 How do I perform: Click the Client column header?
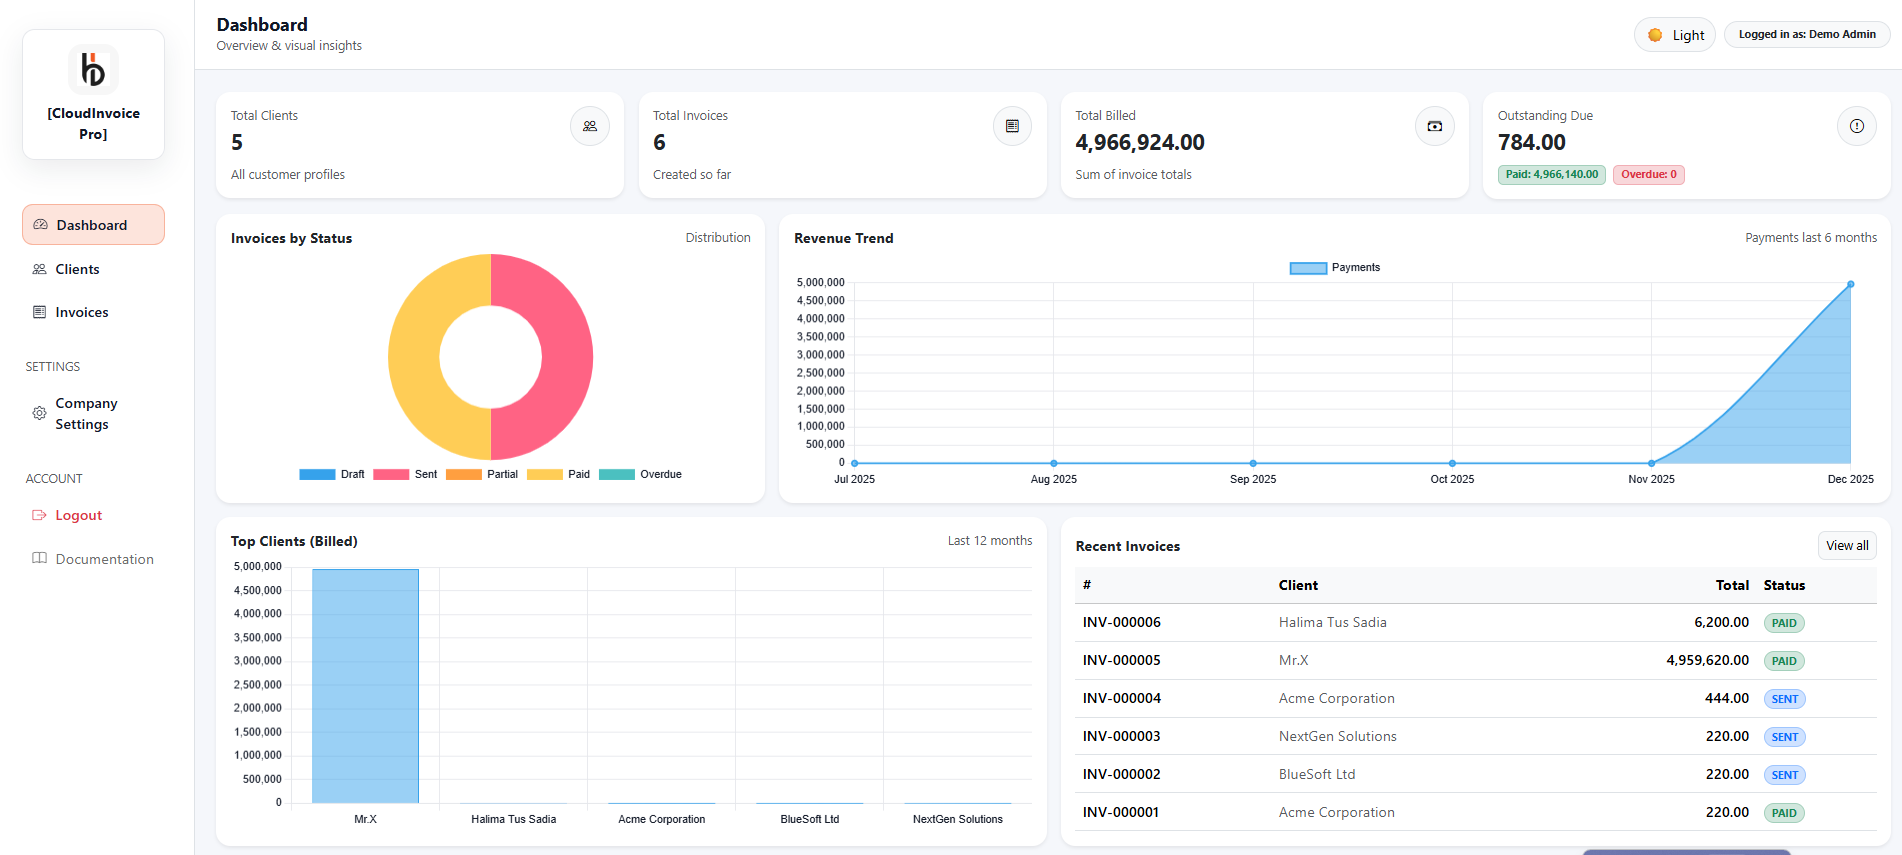[x=1298, y=585]
